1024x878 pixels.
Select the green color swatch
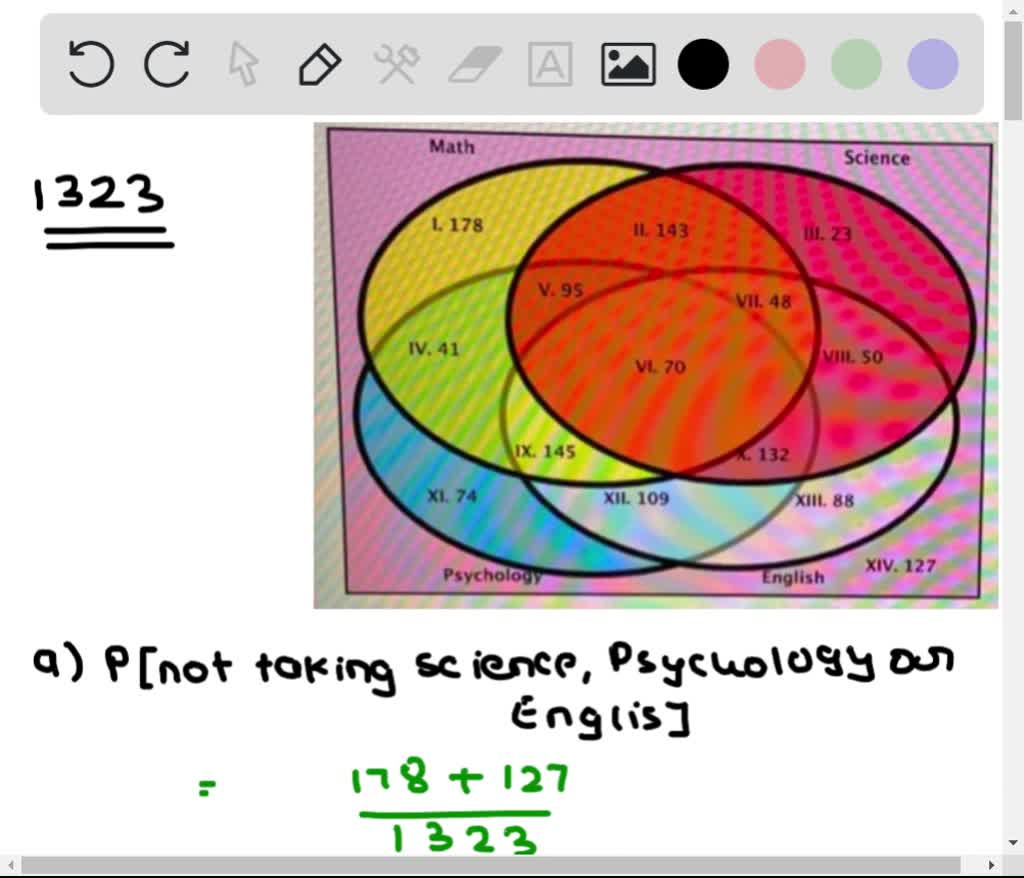point(856,64)
